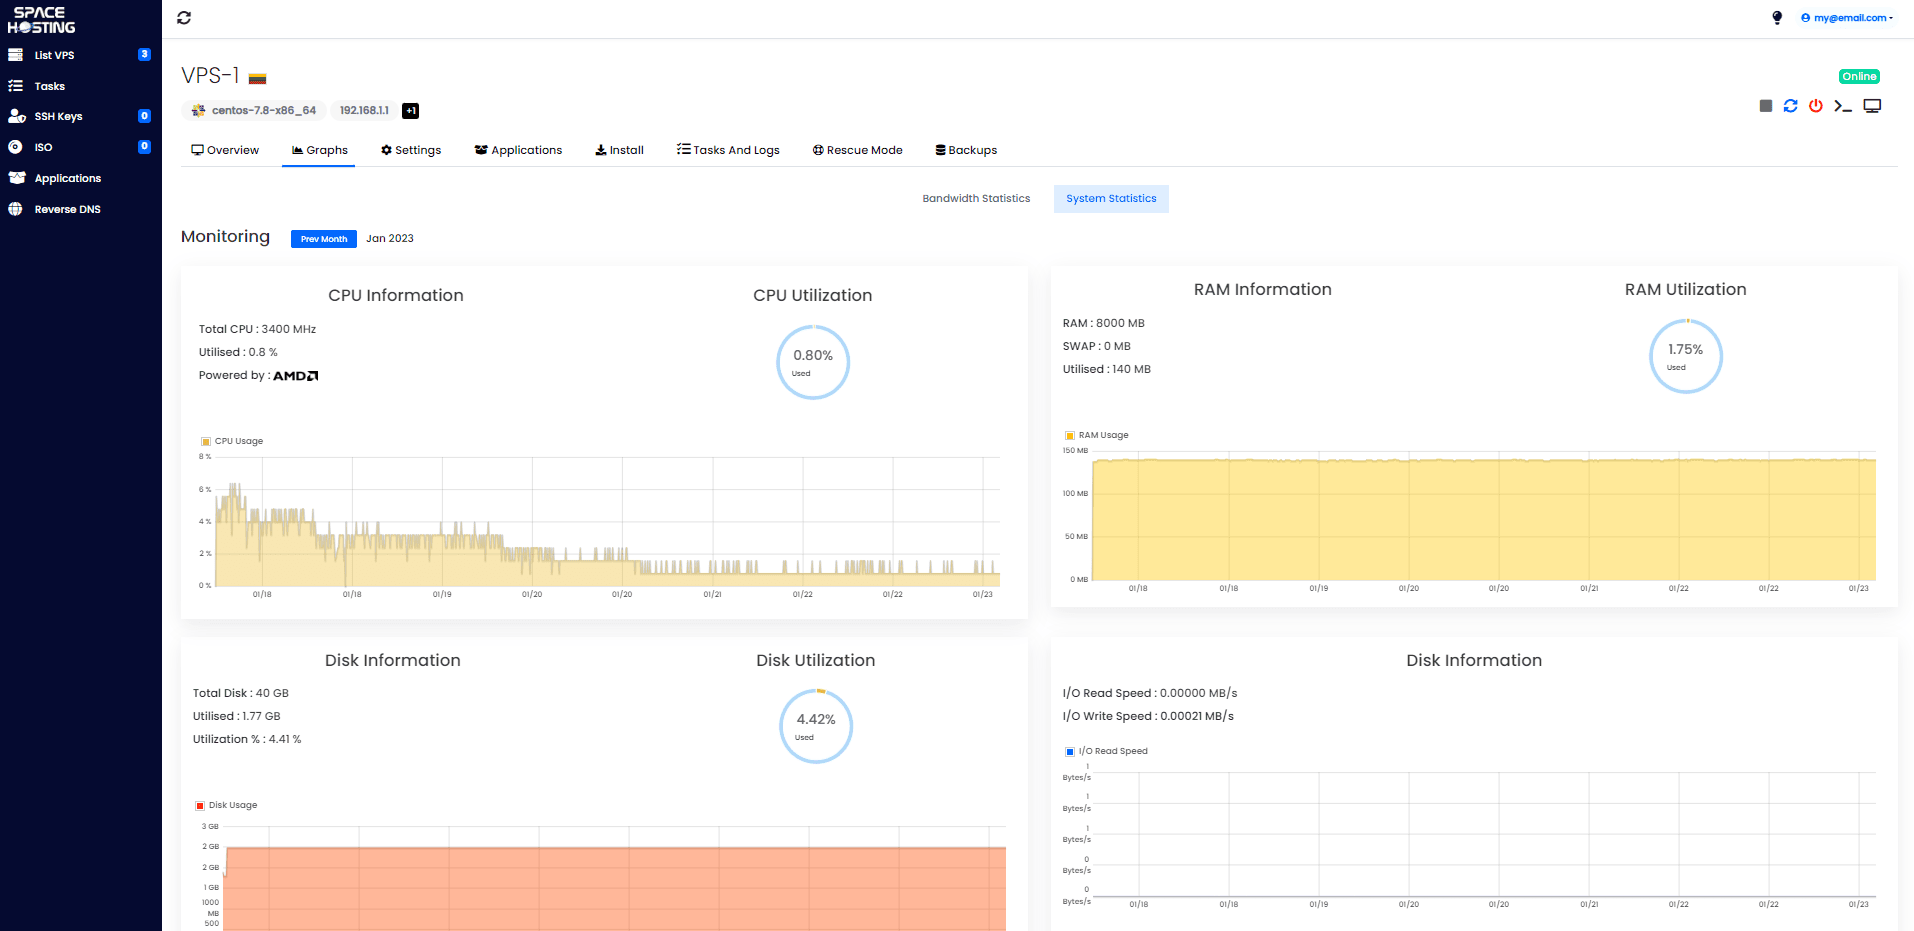Open the Install tab
The height and width of the screenshot is (931, 1914).
619,150
